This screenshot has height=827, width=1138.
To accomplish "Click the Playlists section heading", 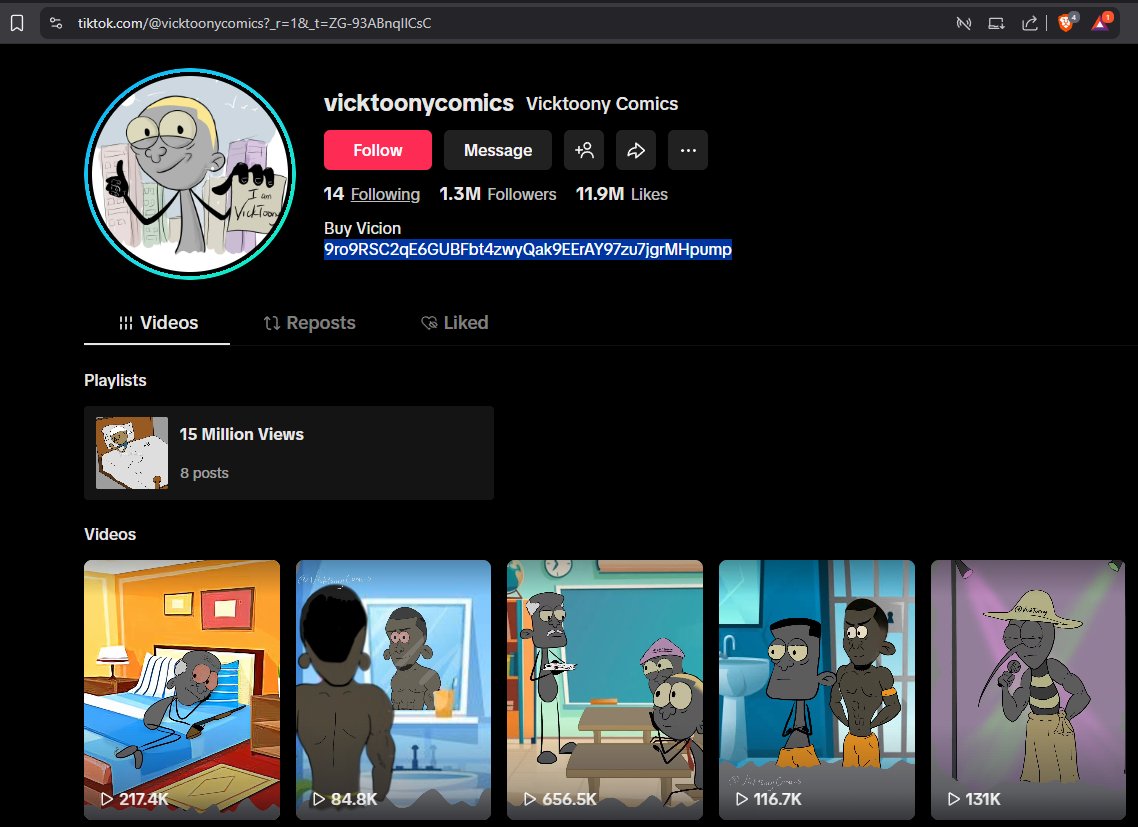I will click(115, 380).
